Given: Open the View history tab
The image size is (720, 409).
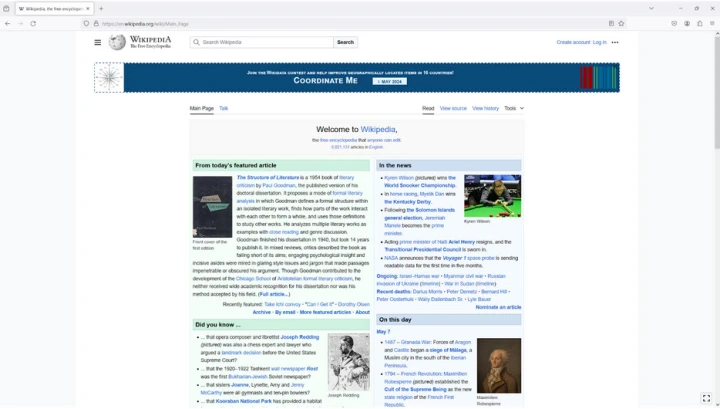Looking at the screenshot, I should tap(485, 108).
